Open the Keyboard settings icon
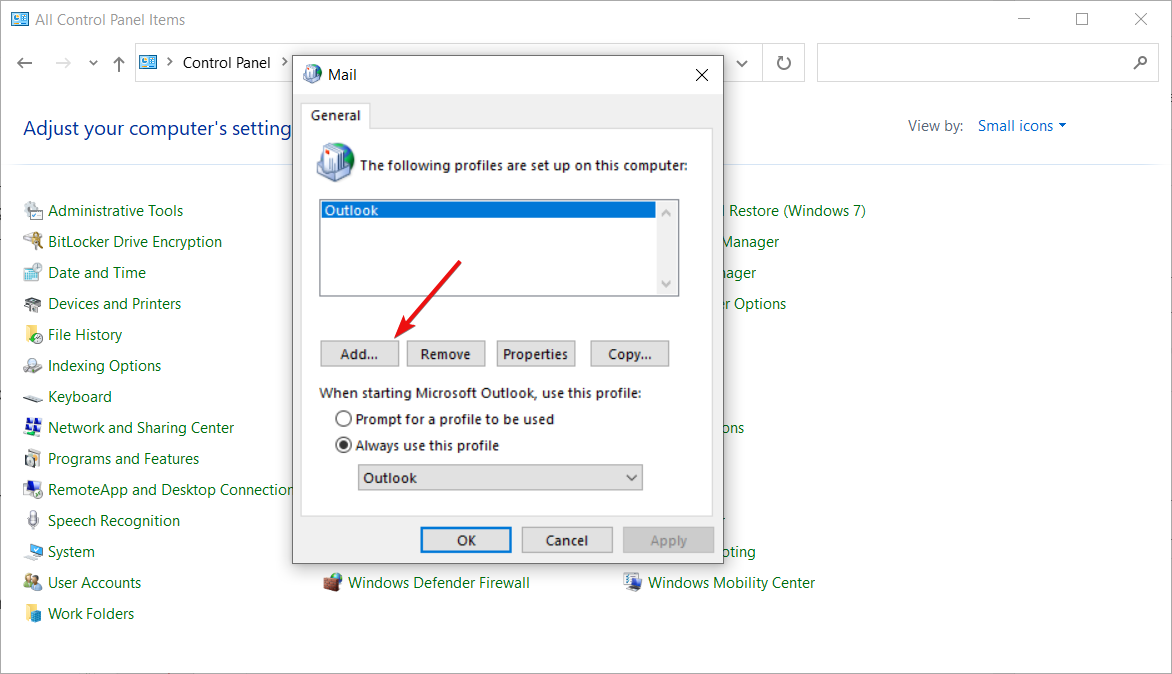Image resolution: width=1172 pixels, height=674 pixels. (x=33, y=397)
